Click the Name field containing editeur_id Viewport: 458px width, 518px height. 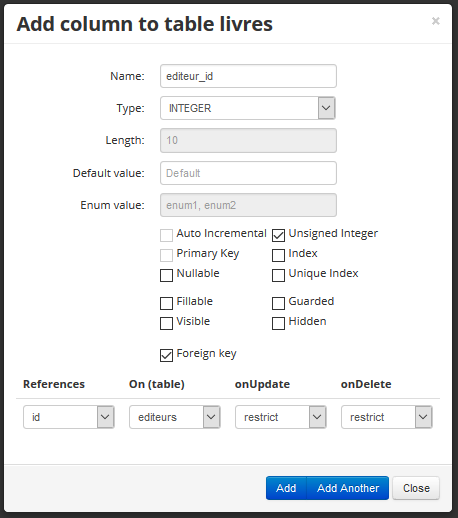tap(248, 76)
